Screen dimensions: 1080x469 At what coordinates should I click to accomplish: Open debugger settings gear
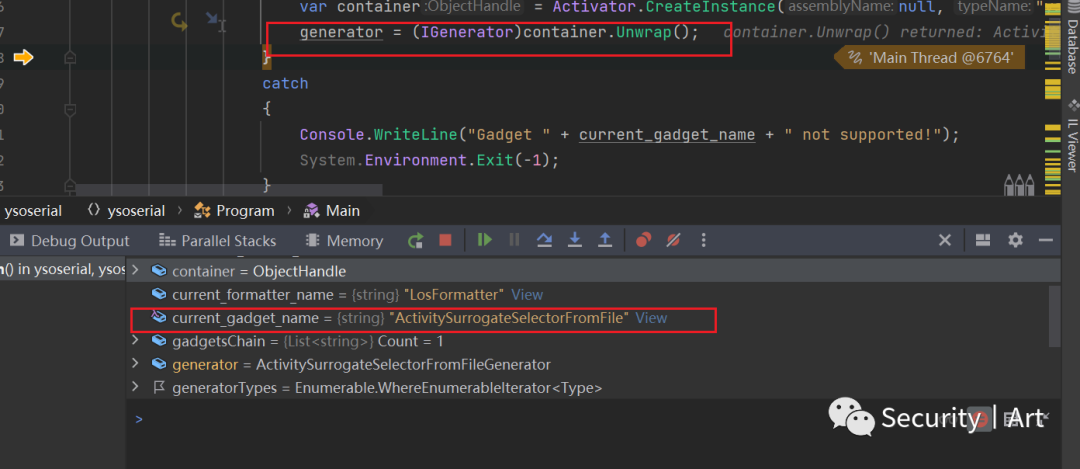click(x=1015, y=240)
